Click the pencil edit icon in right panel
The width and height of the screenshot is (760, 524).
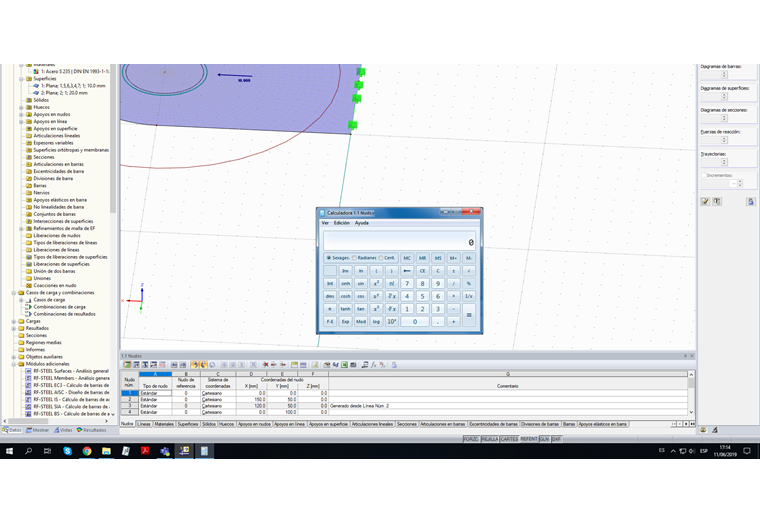pyautogui.click(x=705, y=202)
